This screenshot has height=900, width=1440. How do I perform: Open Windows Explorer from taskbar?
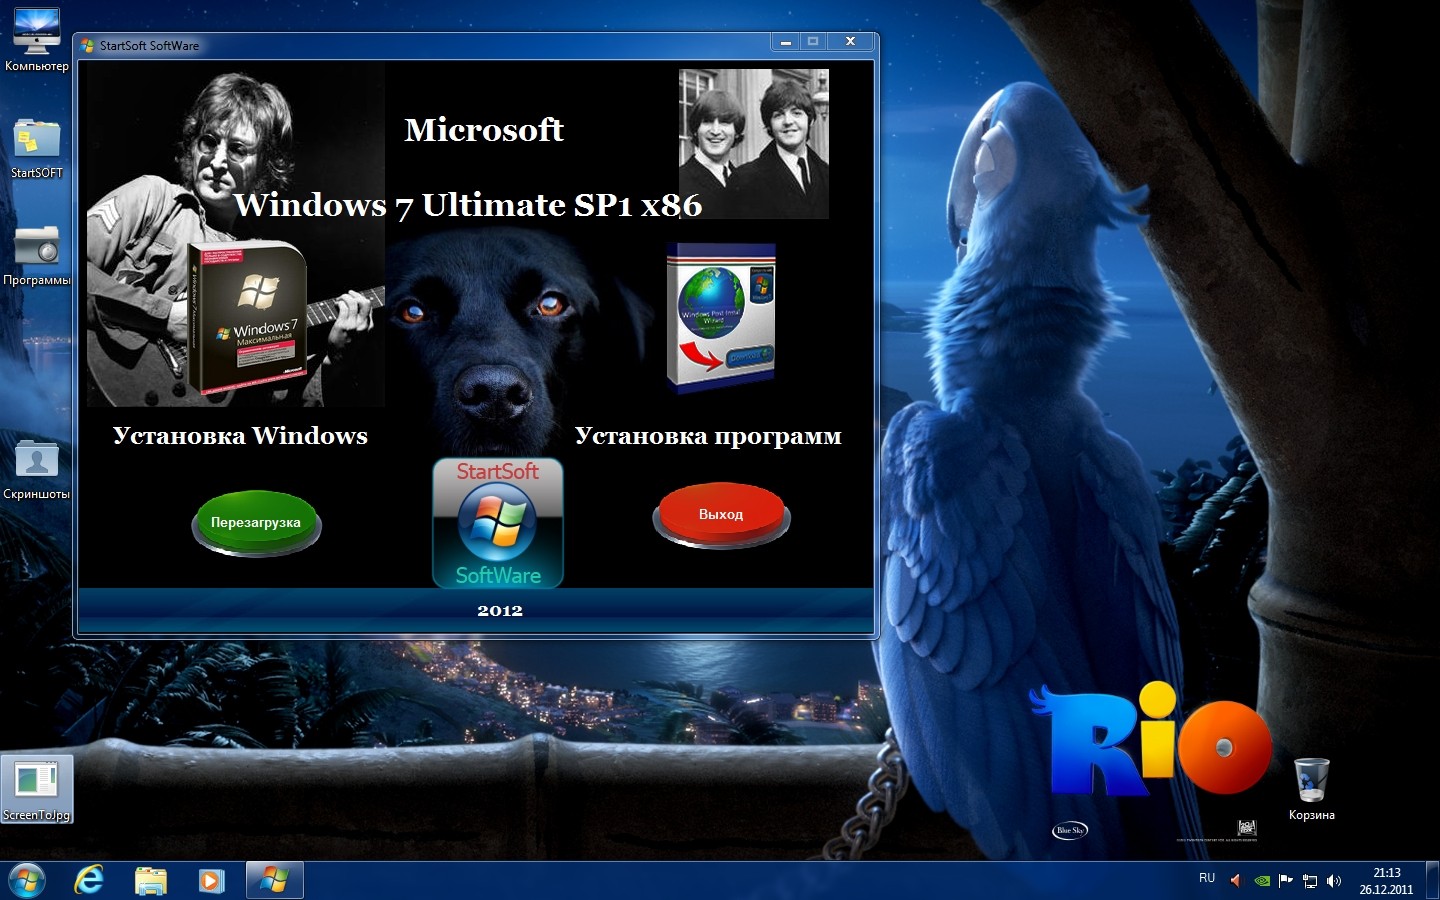point(151,881)
